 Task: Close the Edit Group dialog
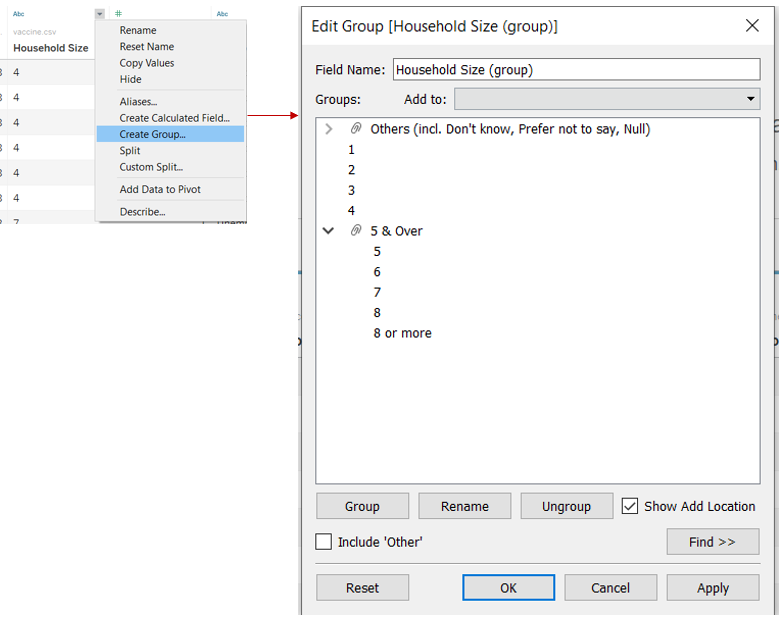click(x=752, y=26)
